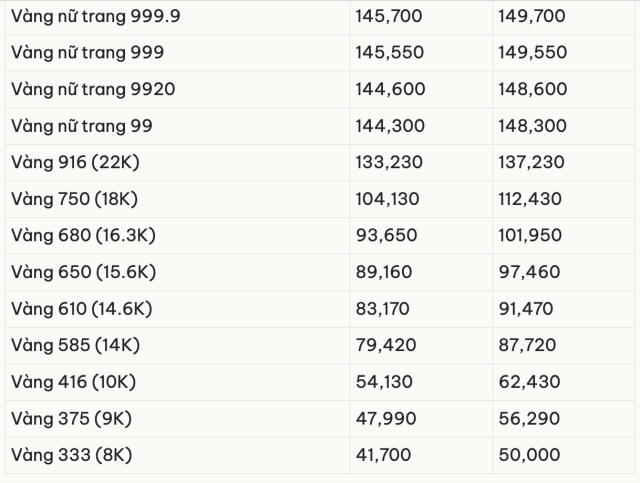Click the 137,230 price value
The image size is (640, 483).
(531, 162)
